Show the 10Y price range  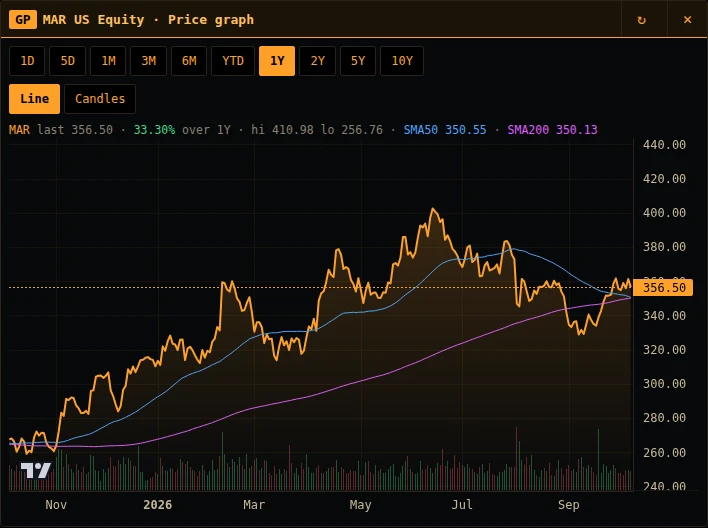(402, 61)
